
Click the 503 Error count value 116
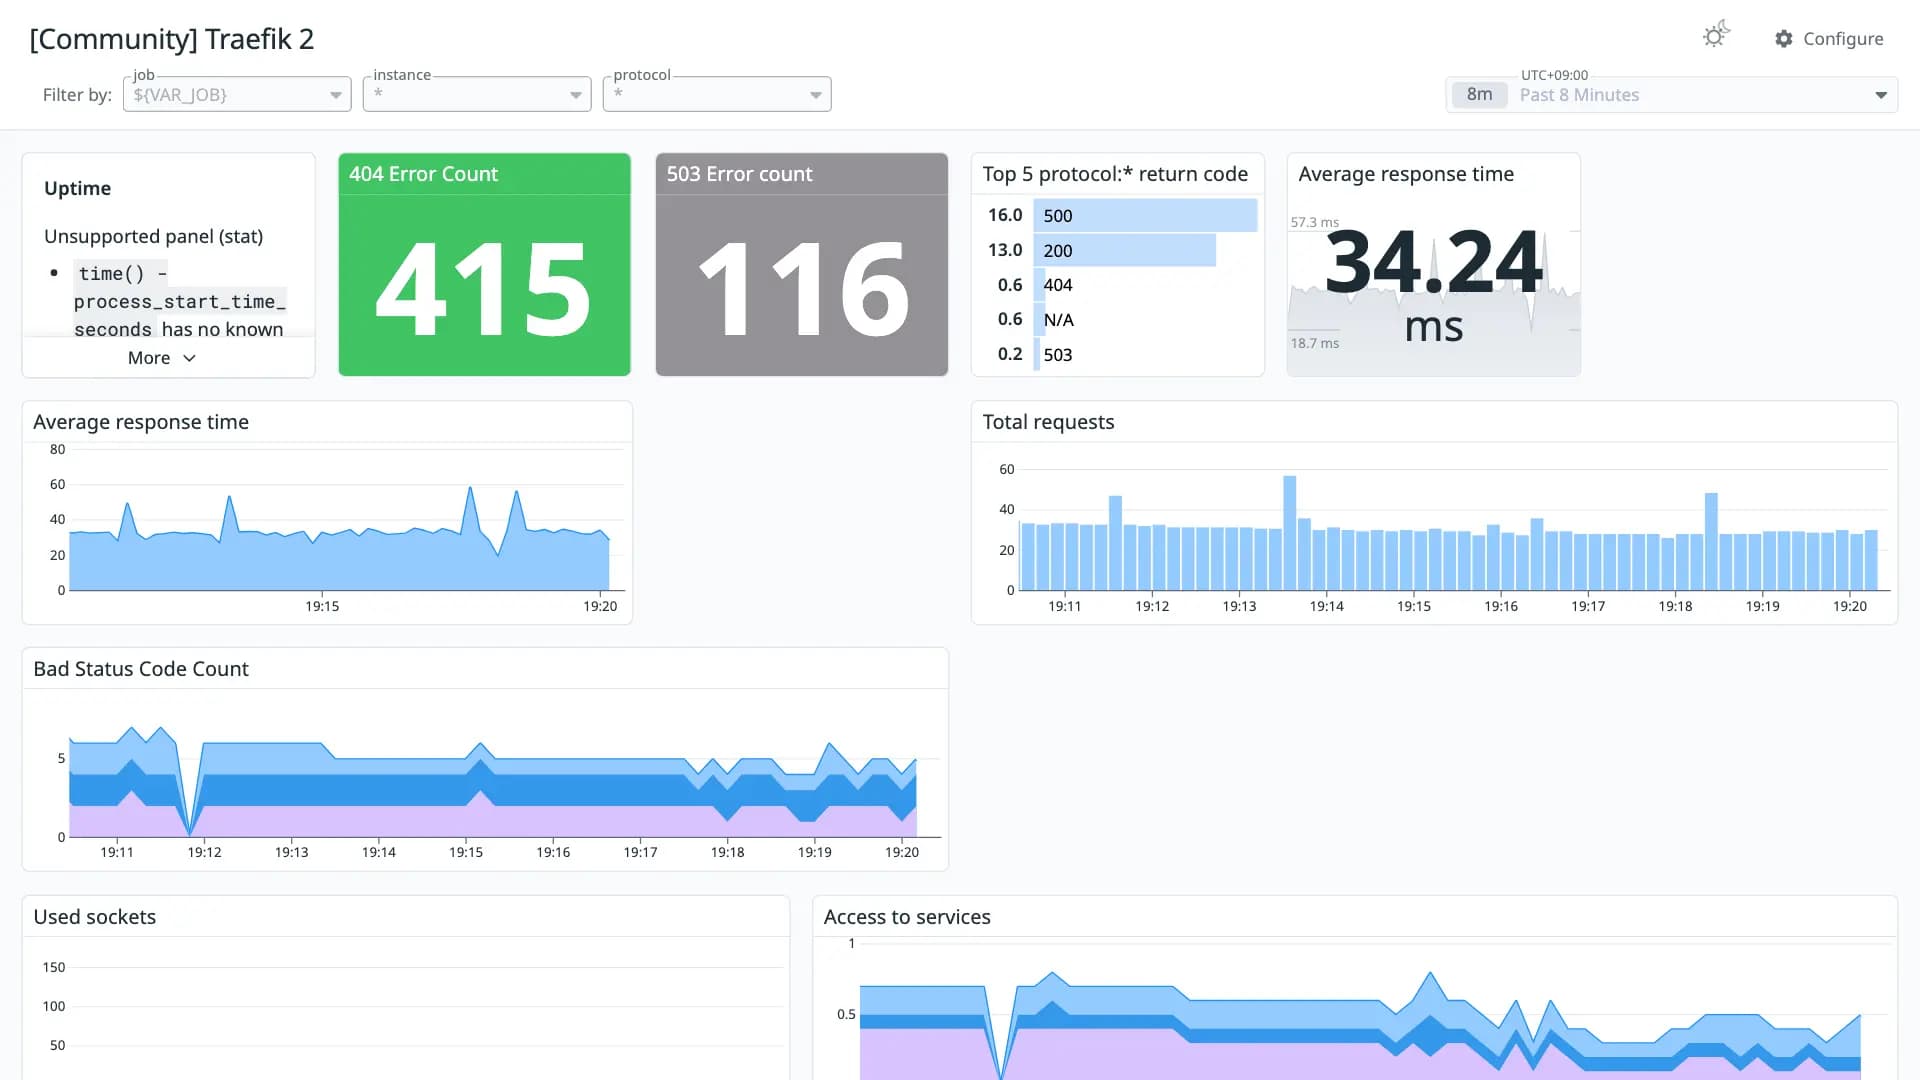(x=802, y=290)
